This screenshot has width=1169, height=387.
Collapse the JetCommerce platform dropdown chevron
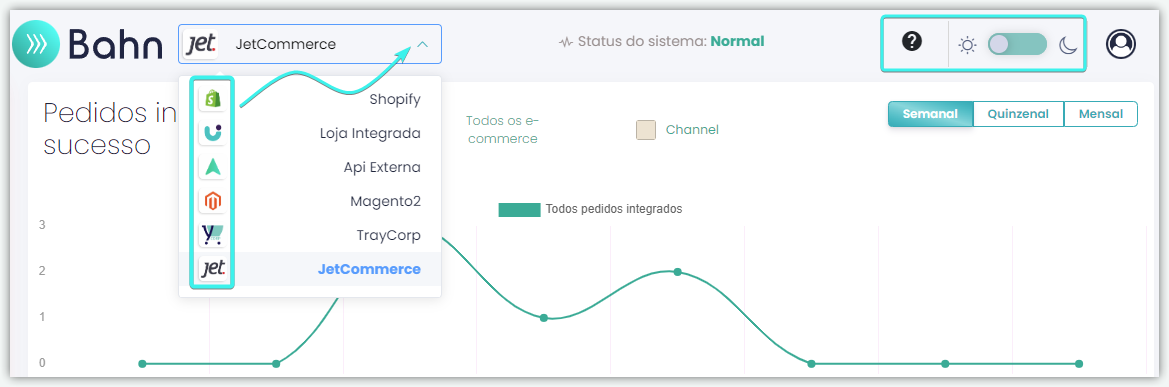point(423,45)
